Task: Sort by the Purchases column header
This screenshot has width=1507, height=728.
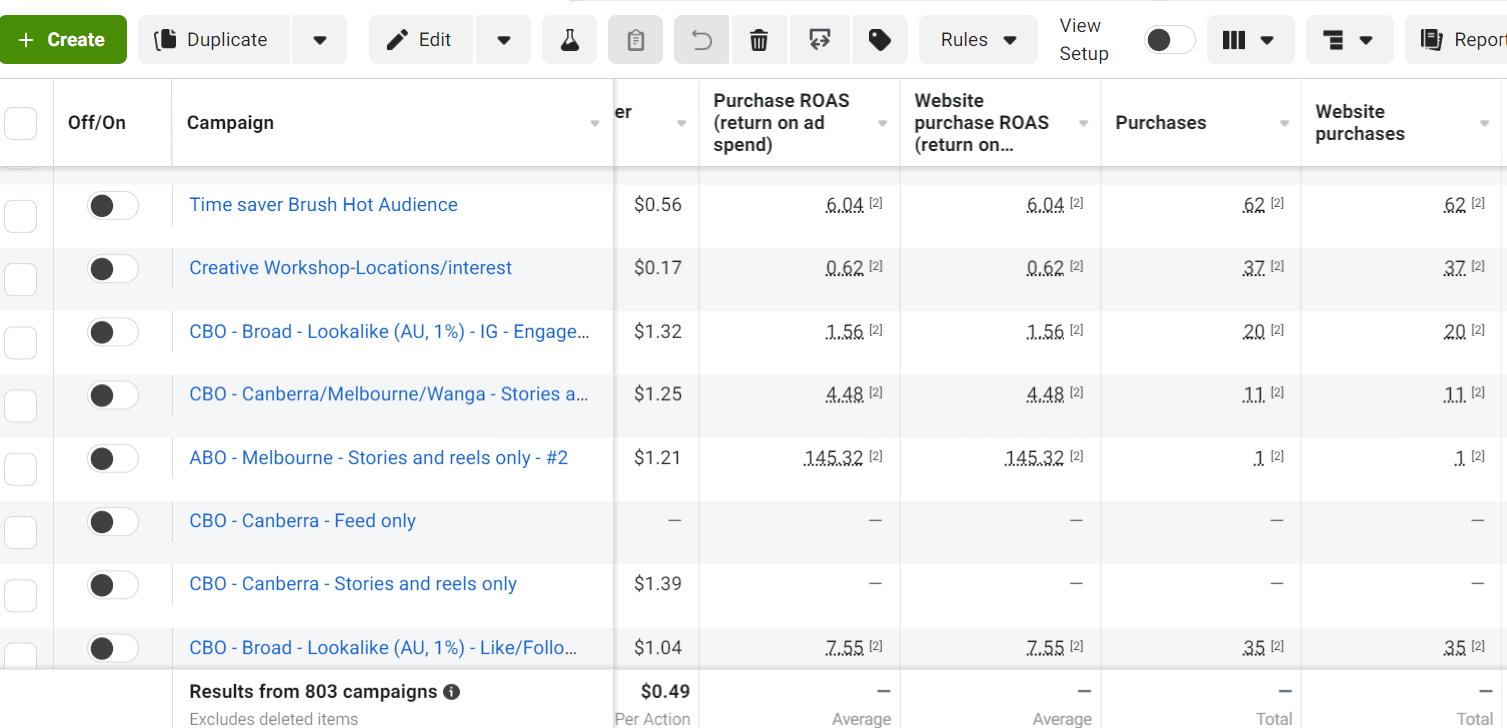Action: (1161, 123)
